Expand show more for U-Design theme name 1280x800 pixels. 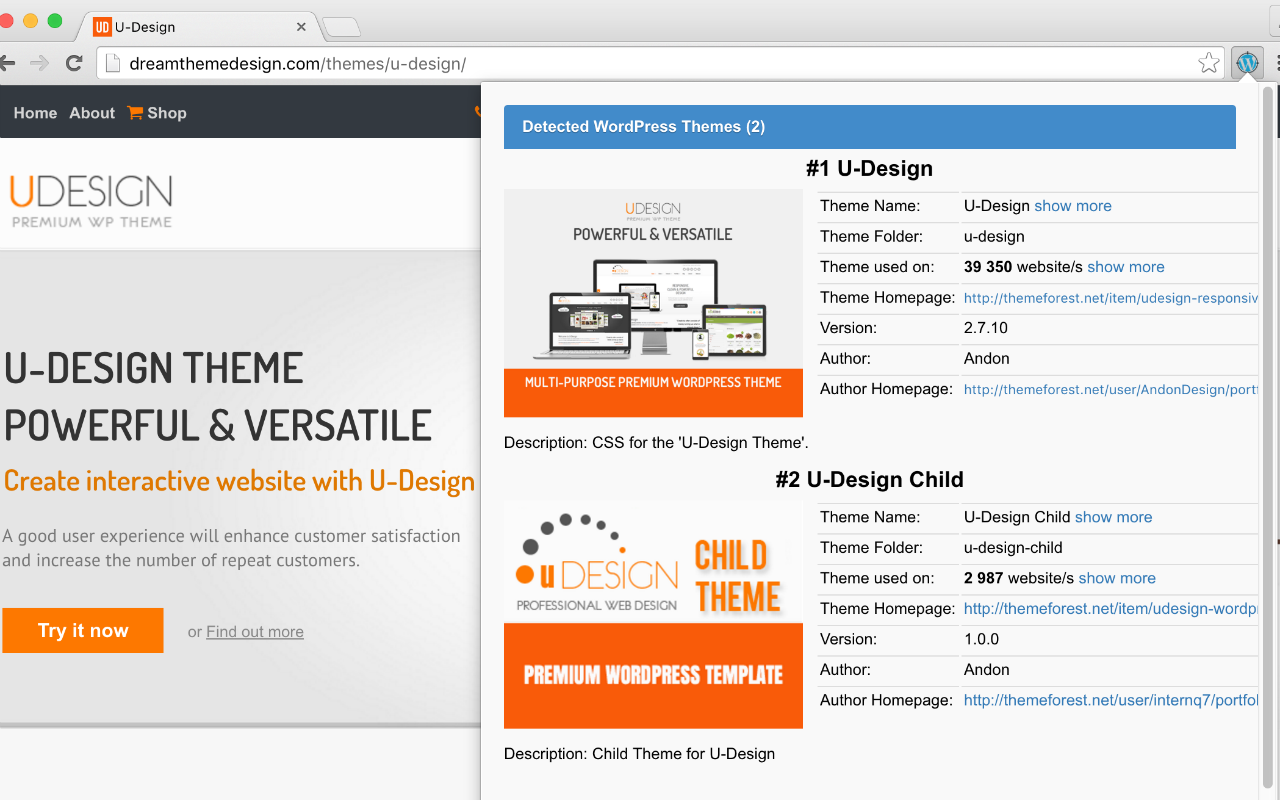(x=1072, y=205)
